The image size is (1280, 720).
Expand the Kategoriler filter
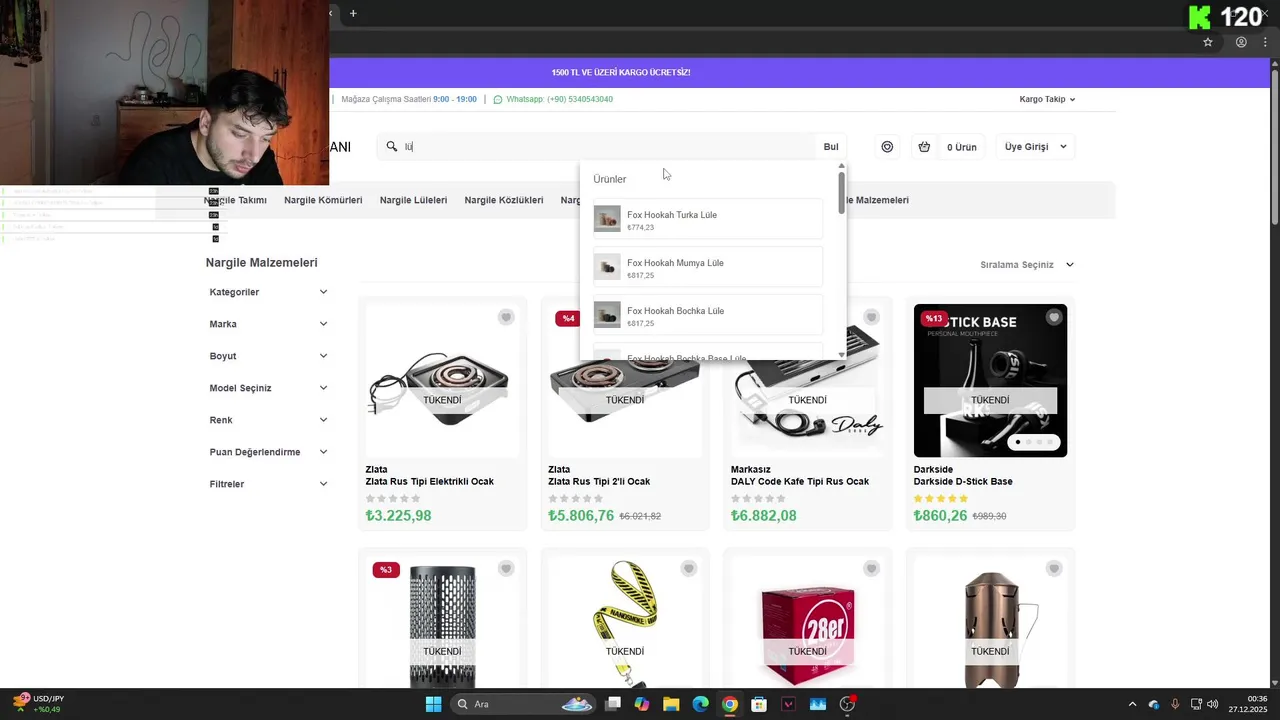pyautogui.click(x=268, y=292)
